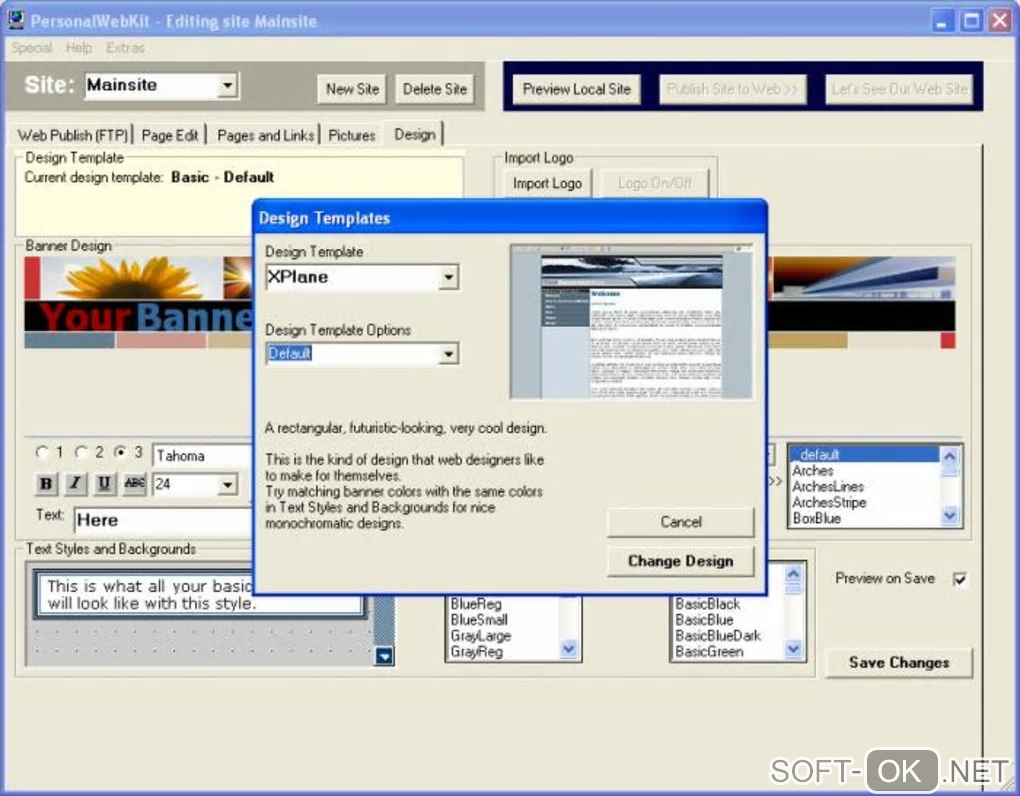
Task: Select BasicGreen background
Action: pos(727,652)
